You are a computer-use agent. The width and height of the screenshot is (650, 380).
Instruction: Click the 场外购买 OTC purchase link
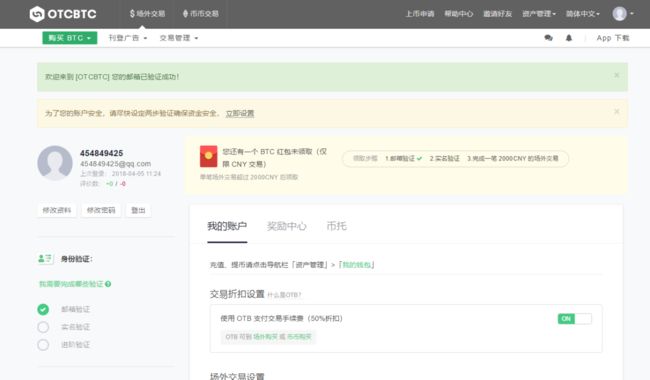click(x=265, y=336)
